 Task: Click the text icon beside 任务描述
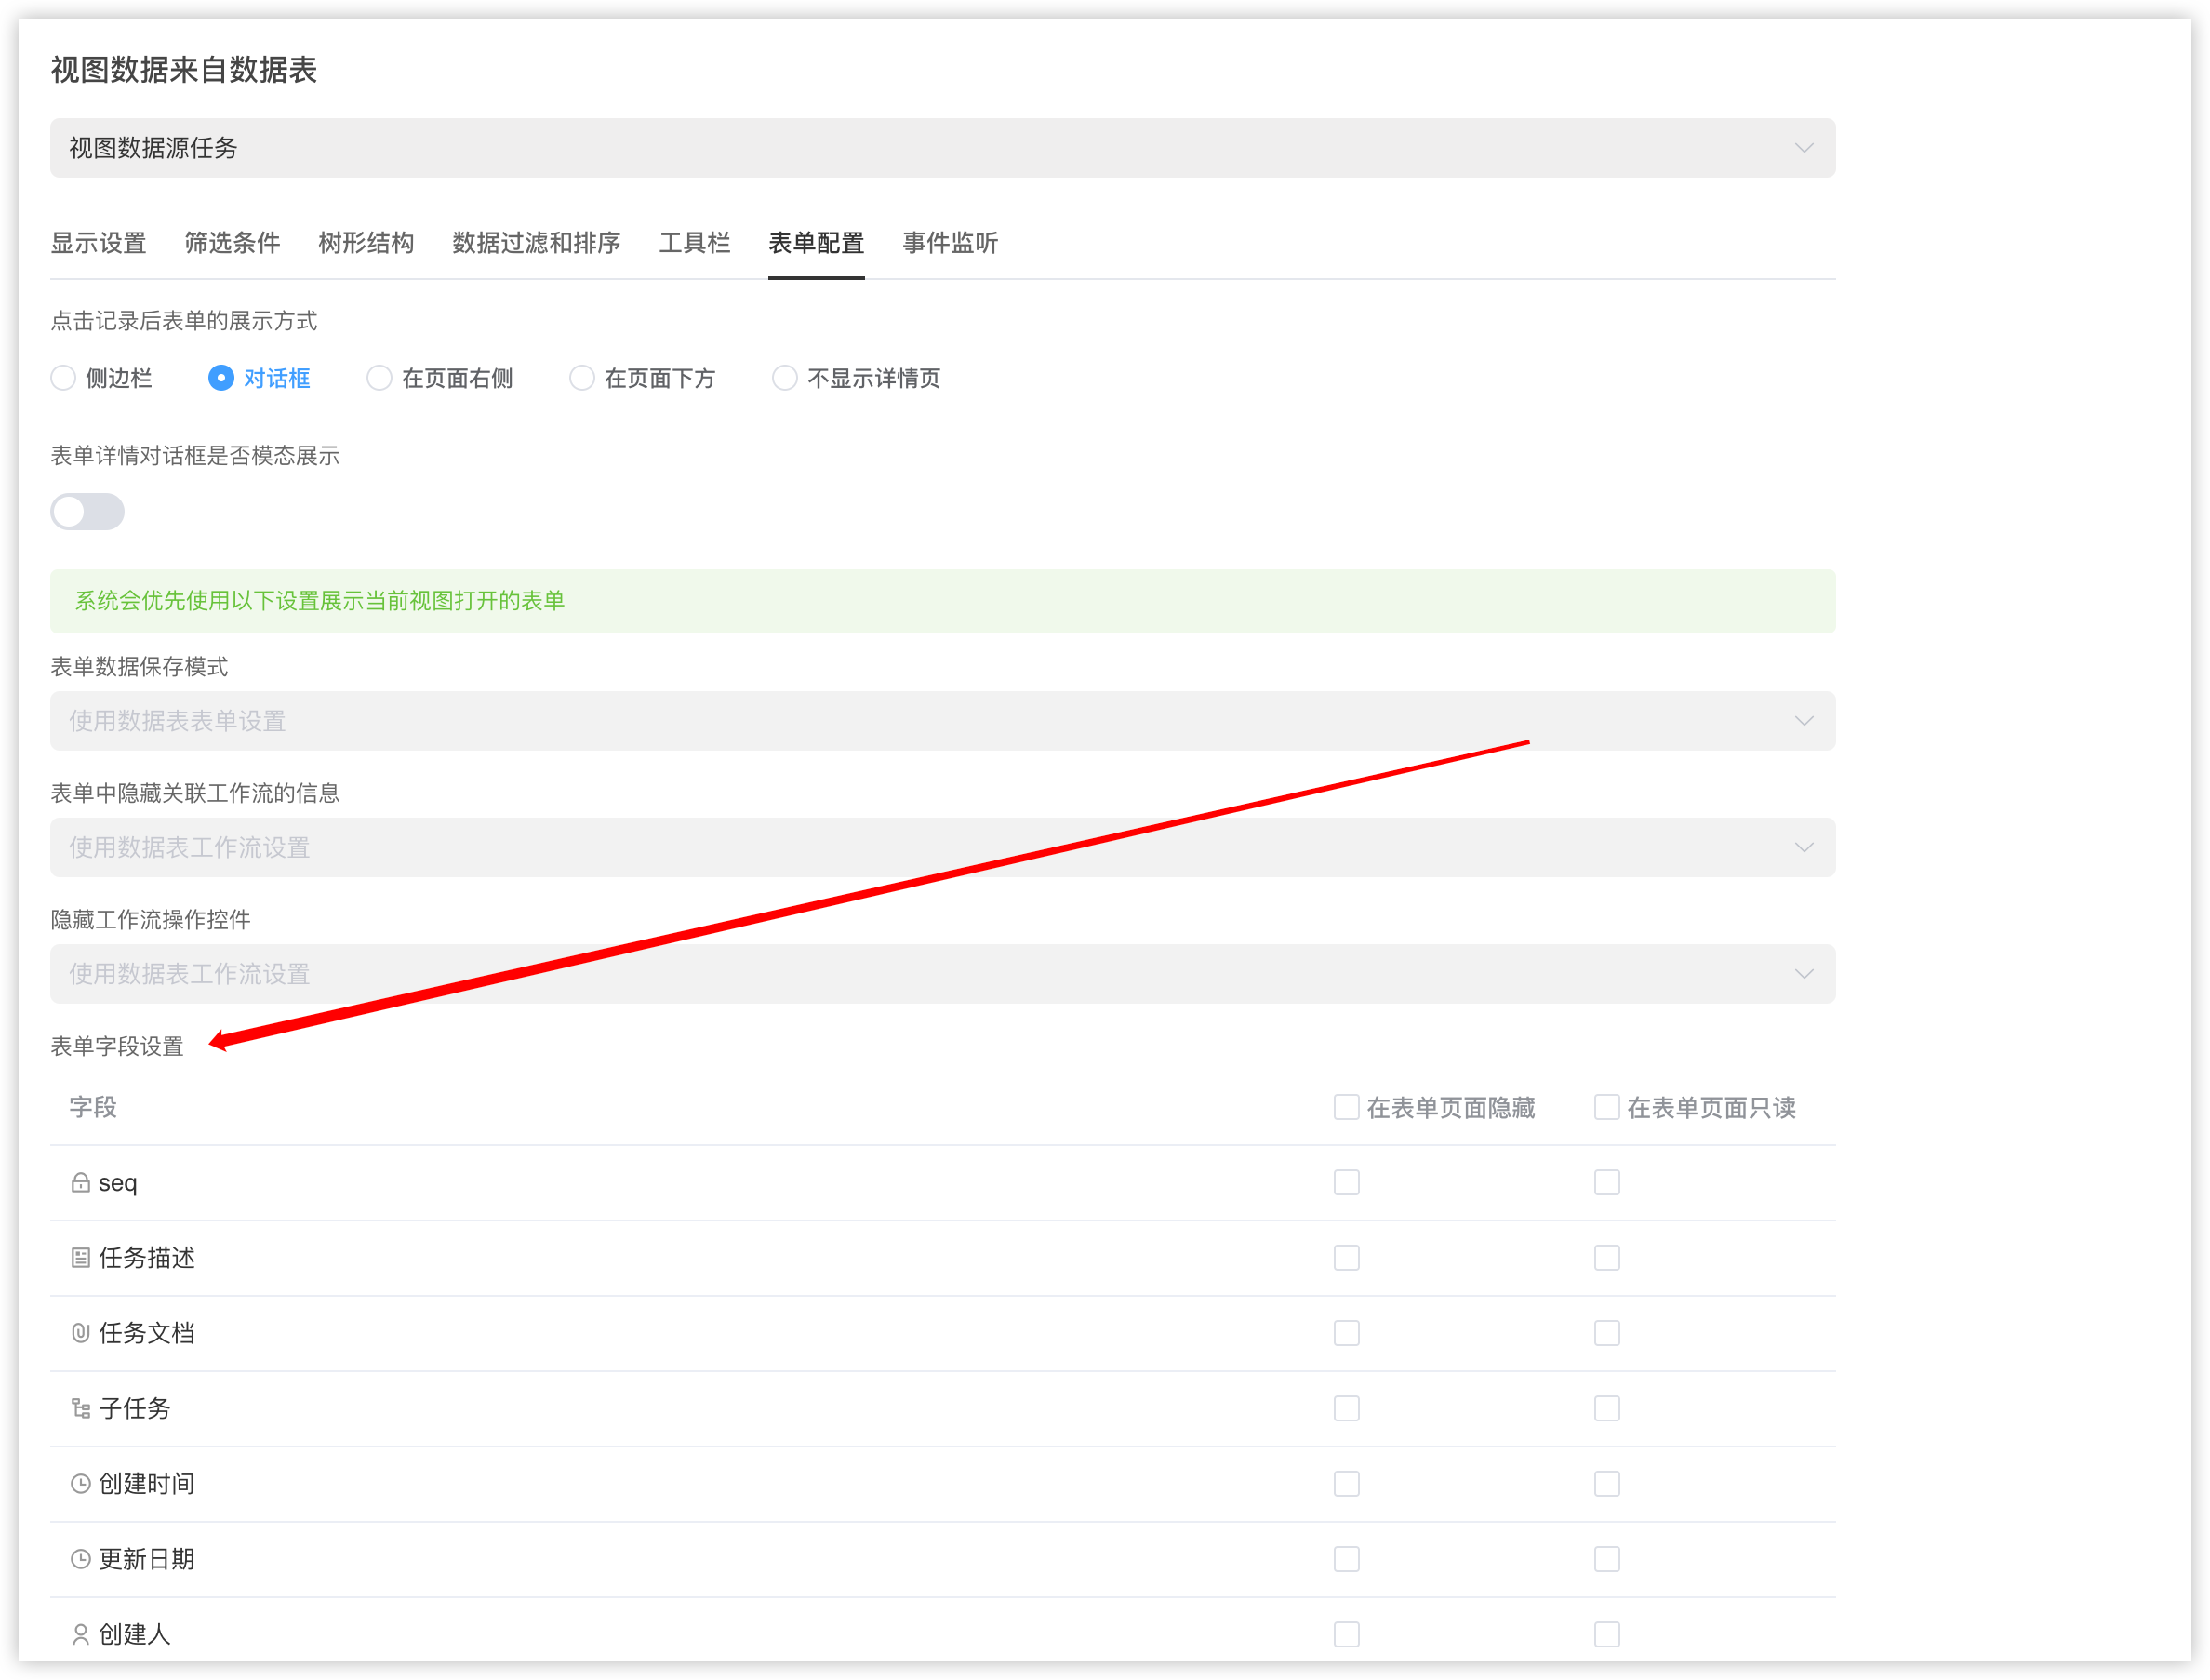81,1258
